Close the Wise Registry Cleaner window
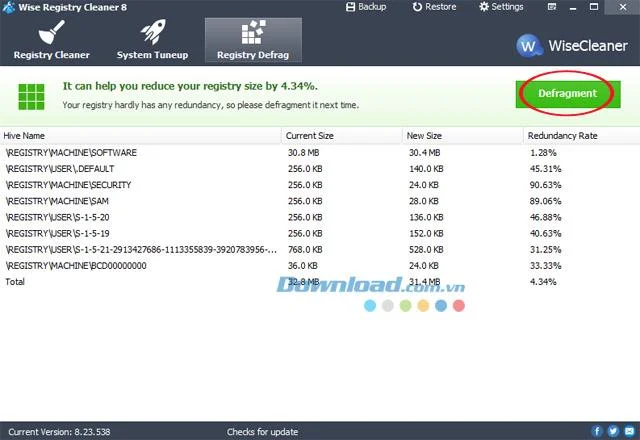Viewport: 640px width, 440px height. (x=623, y=7)
